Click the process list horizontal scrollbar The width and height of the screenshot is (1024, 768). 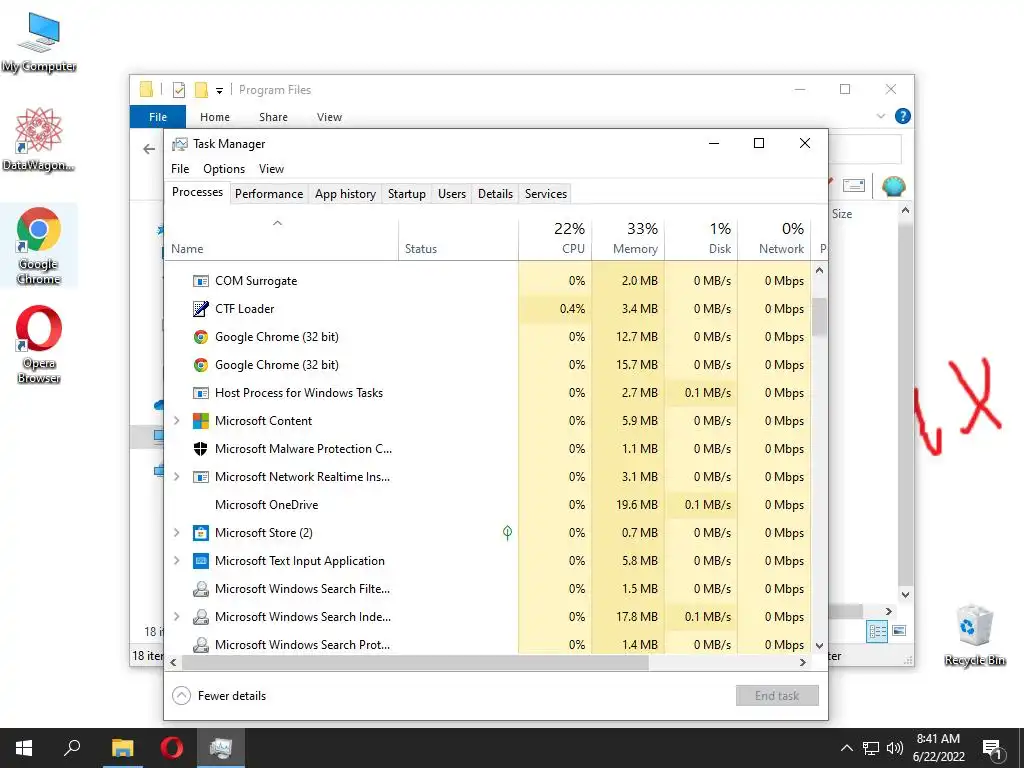point(415,662)
